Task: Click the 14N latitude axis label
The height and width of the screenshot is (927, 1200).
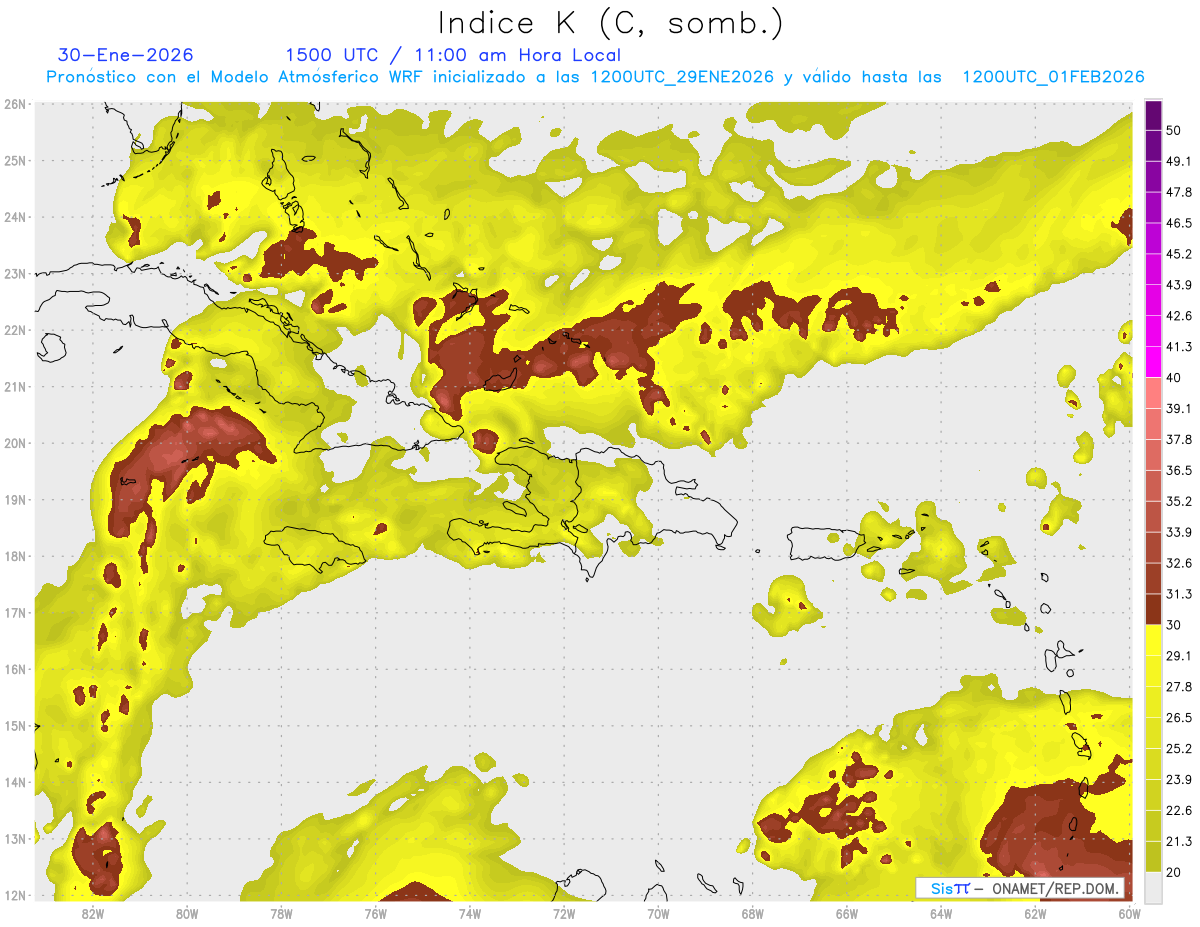Action: [x=14, y=782]
